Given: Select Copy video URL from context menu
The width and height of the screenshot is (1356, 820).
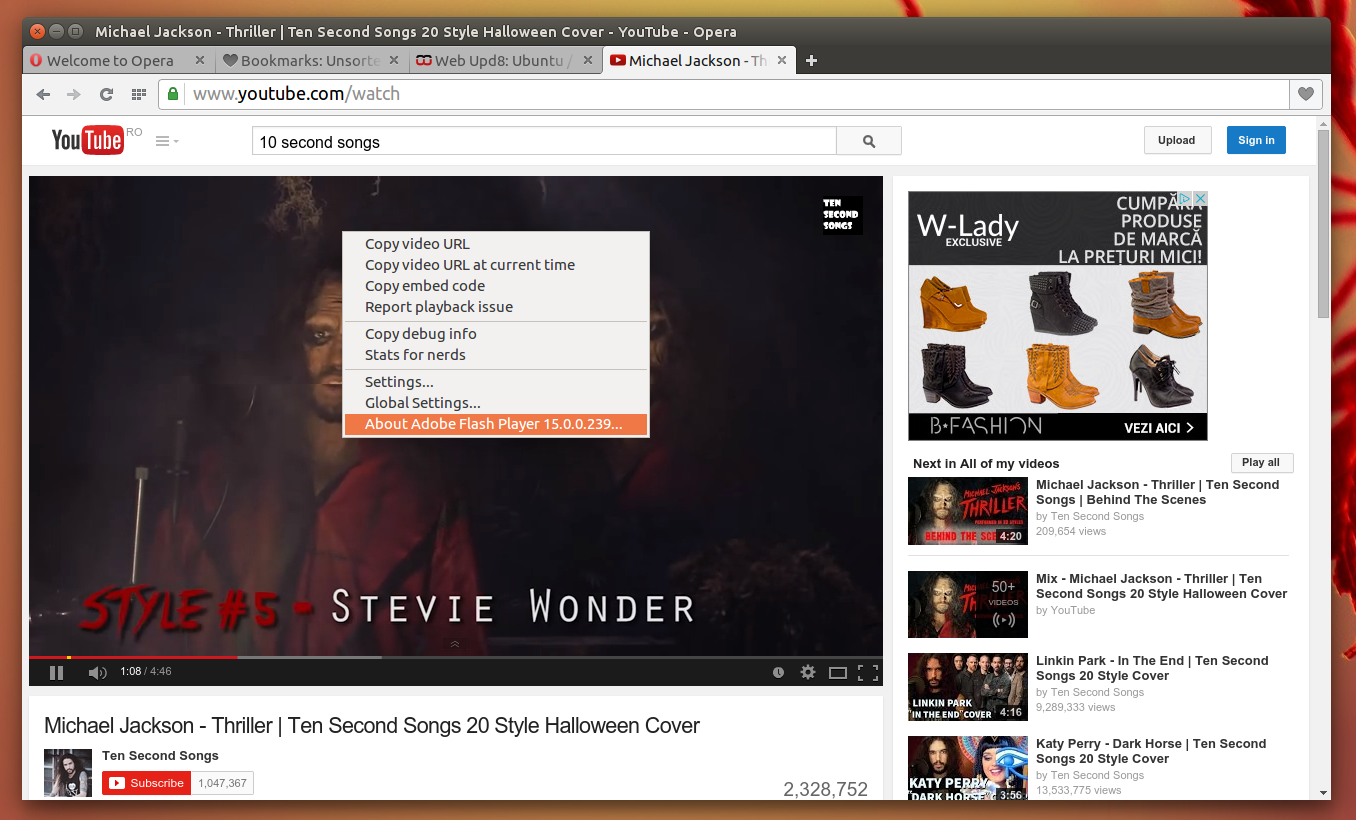Looking at the screenshot, I should (x=496, y=244).
